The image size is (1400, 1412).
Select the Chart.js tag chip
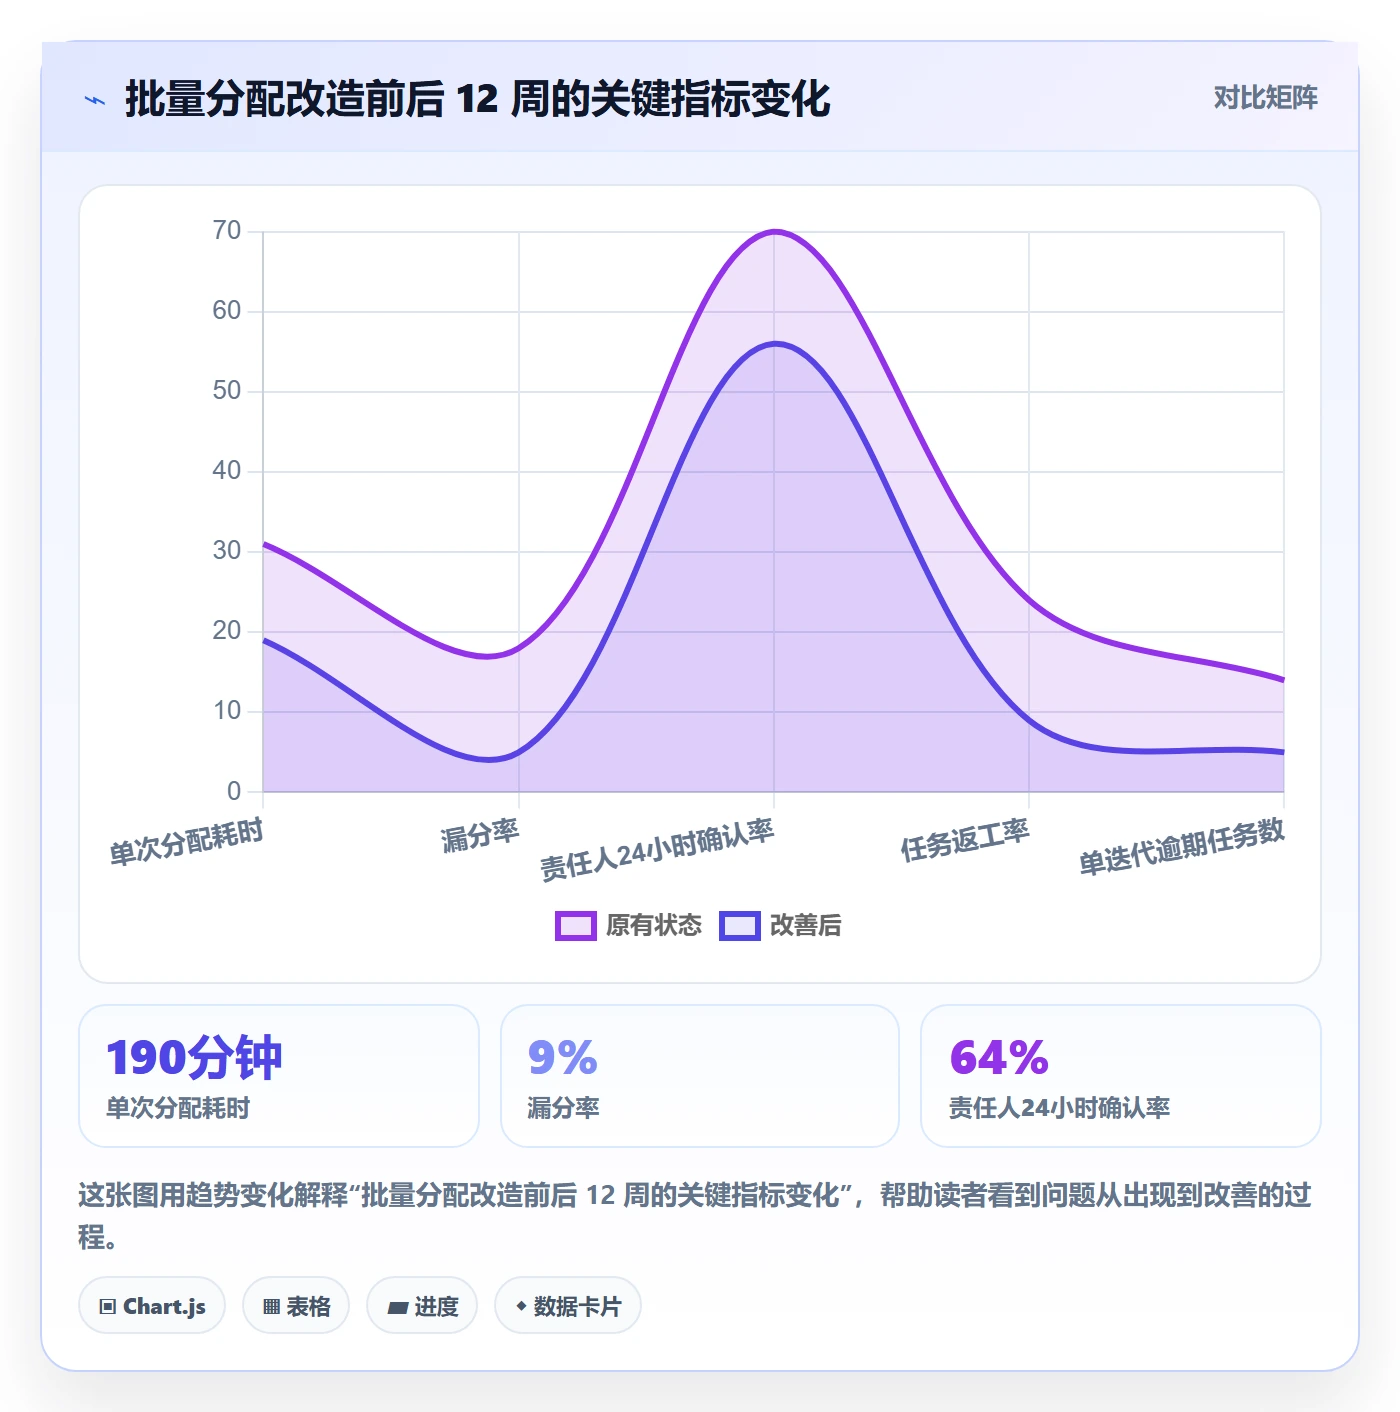(152, 1306)
